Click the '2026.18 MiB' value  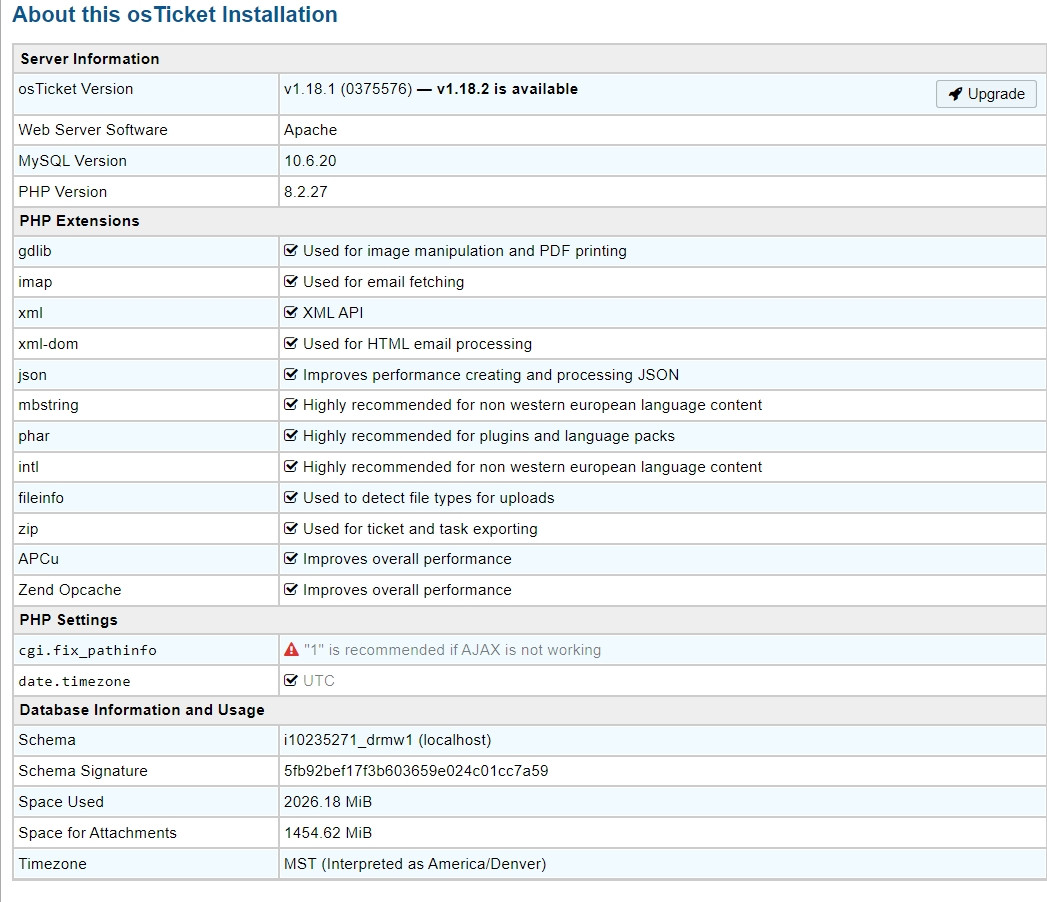click(328, 802)
